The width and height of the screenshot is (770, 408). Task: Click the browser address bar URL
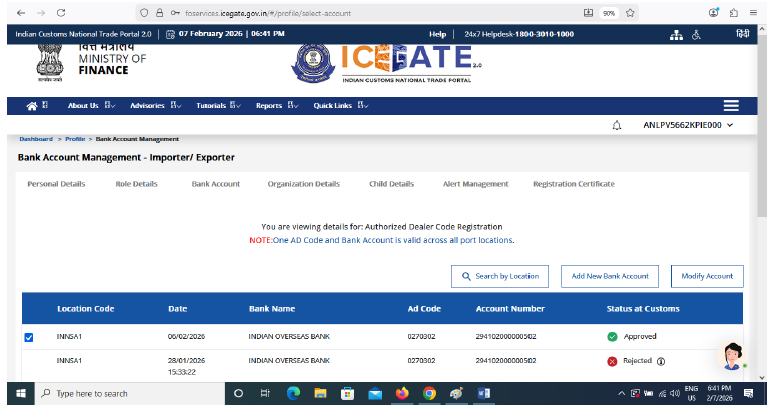tap(268, 13)
